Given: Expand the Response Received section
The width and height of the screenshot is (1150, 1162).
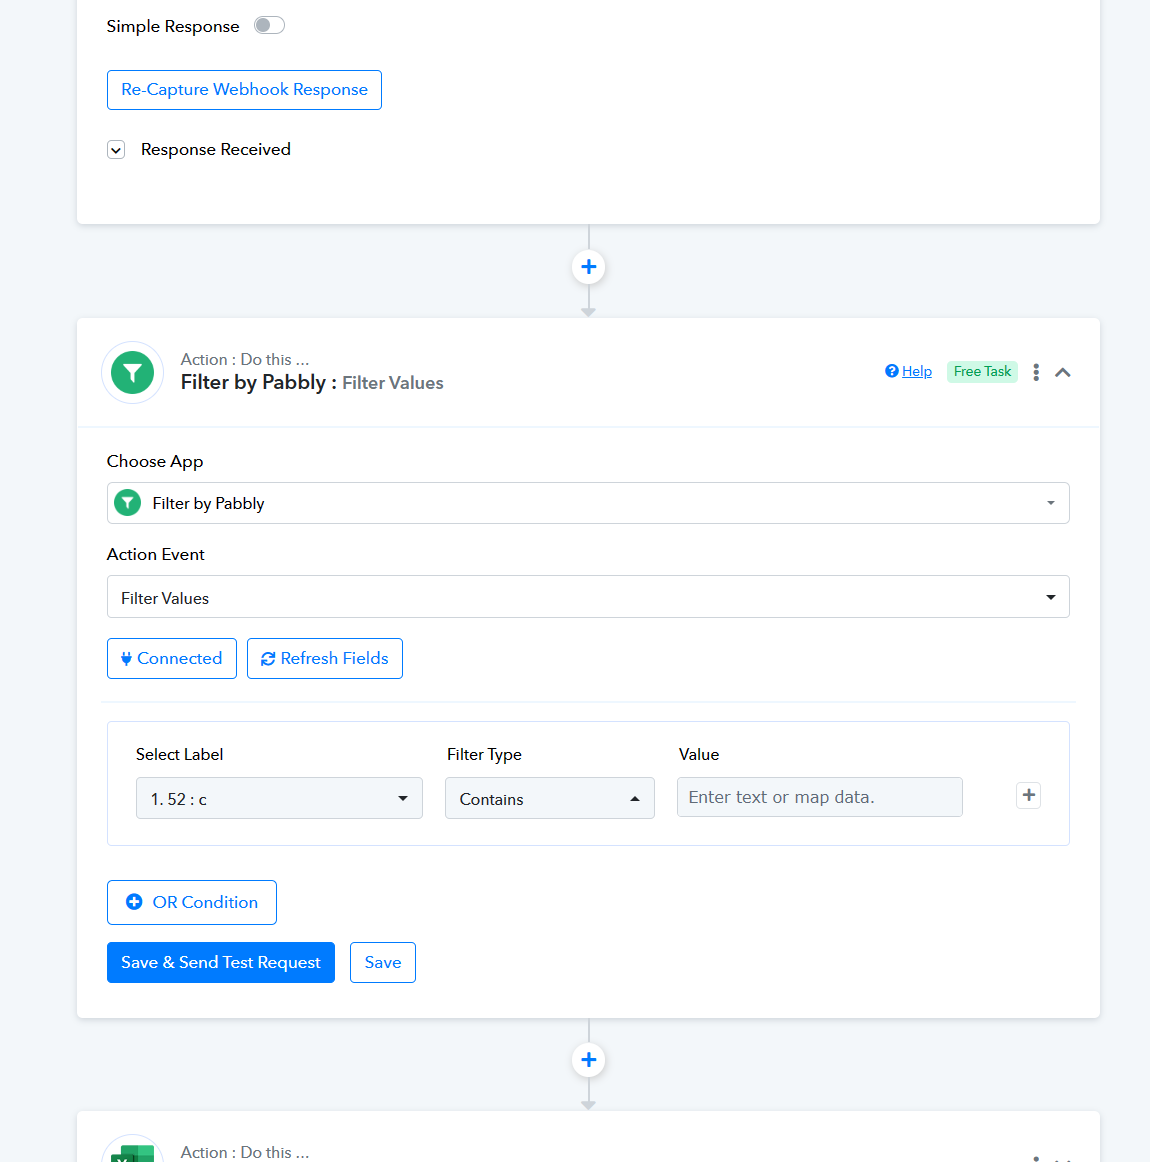Looking at the screenshot, I should tap(116, 150).
